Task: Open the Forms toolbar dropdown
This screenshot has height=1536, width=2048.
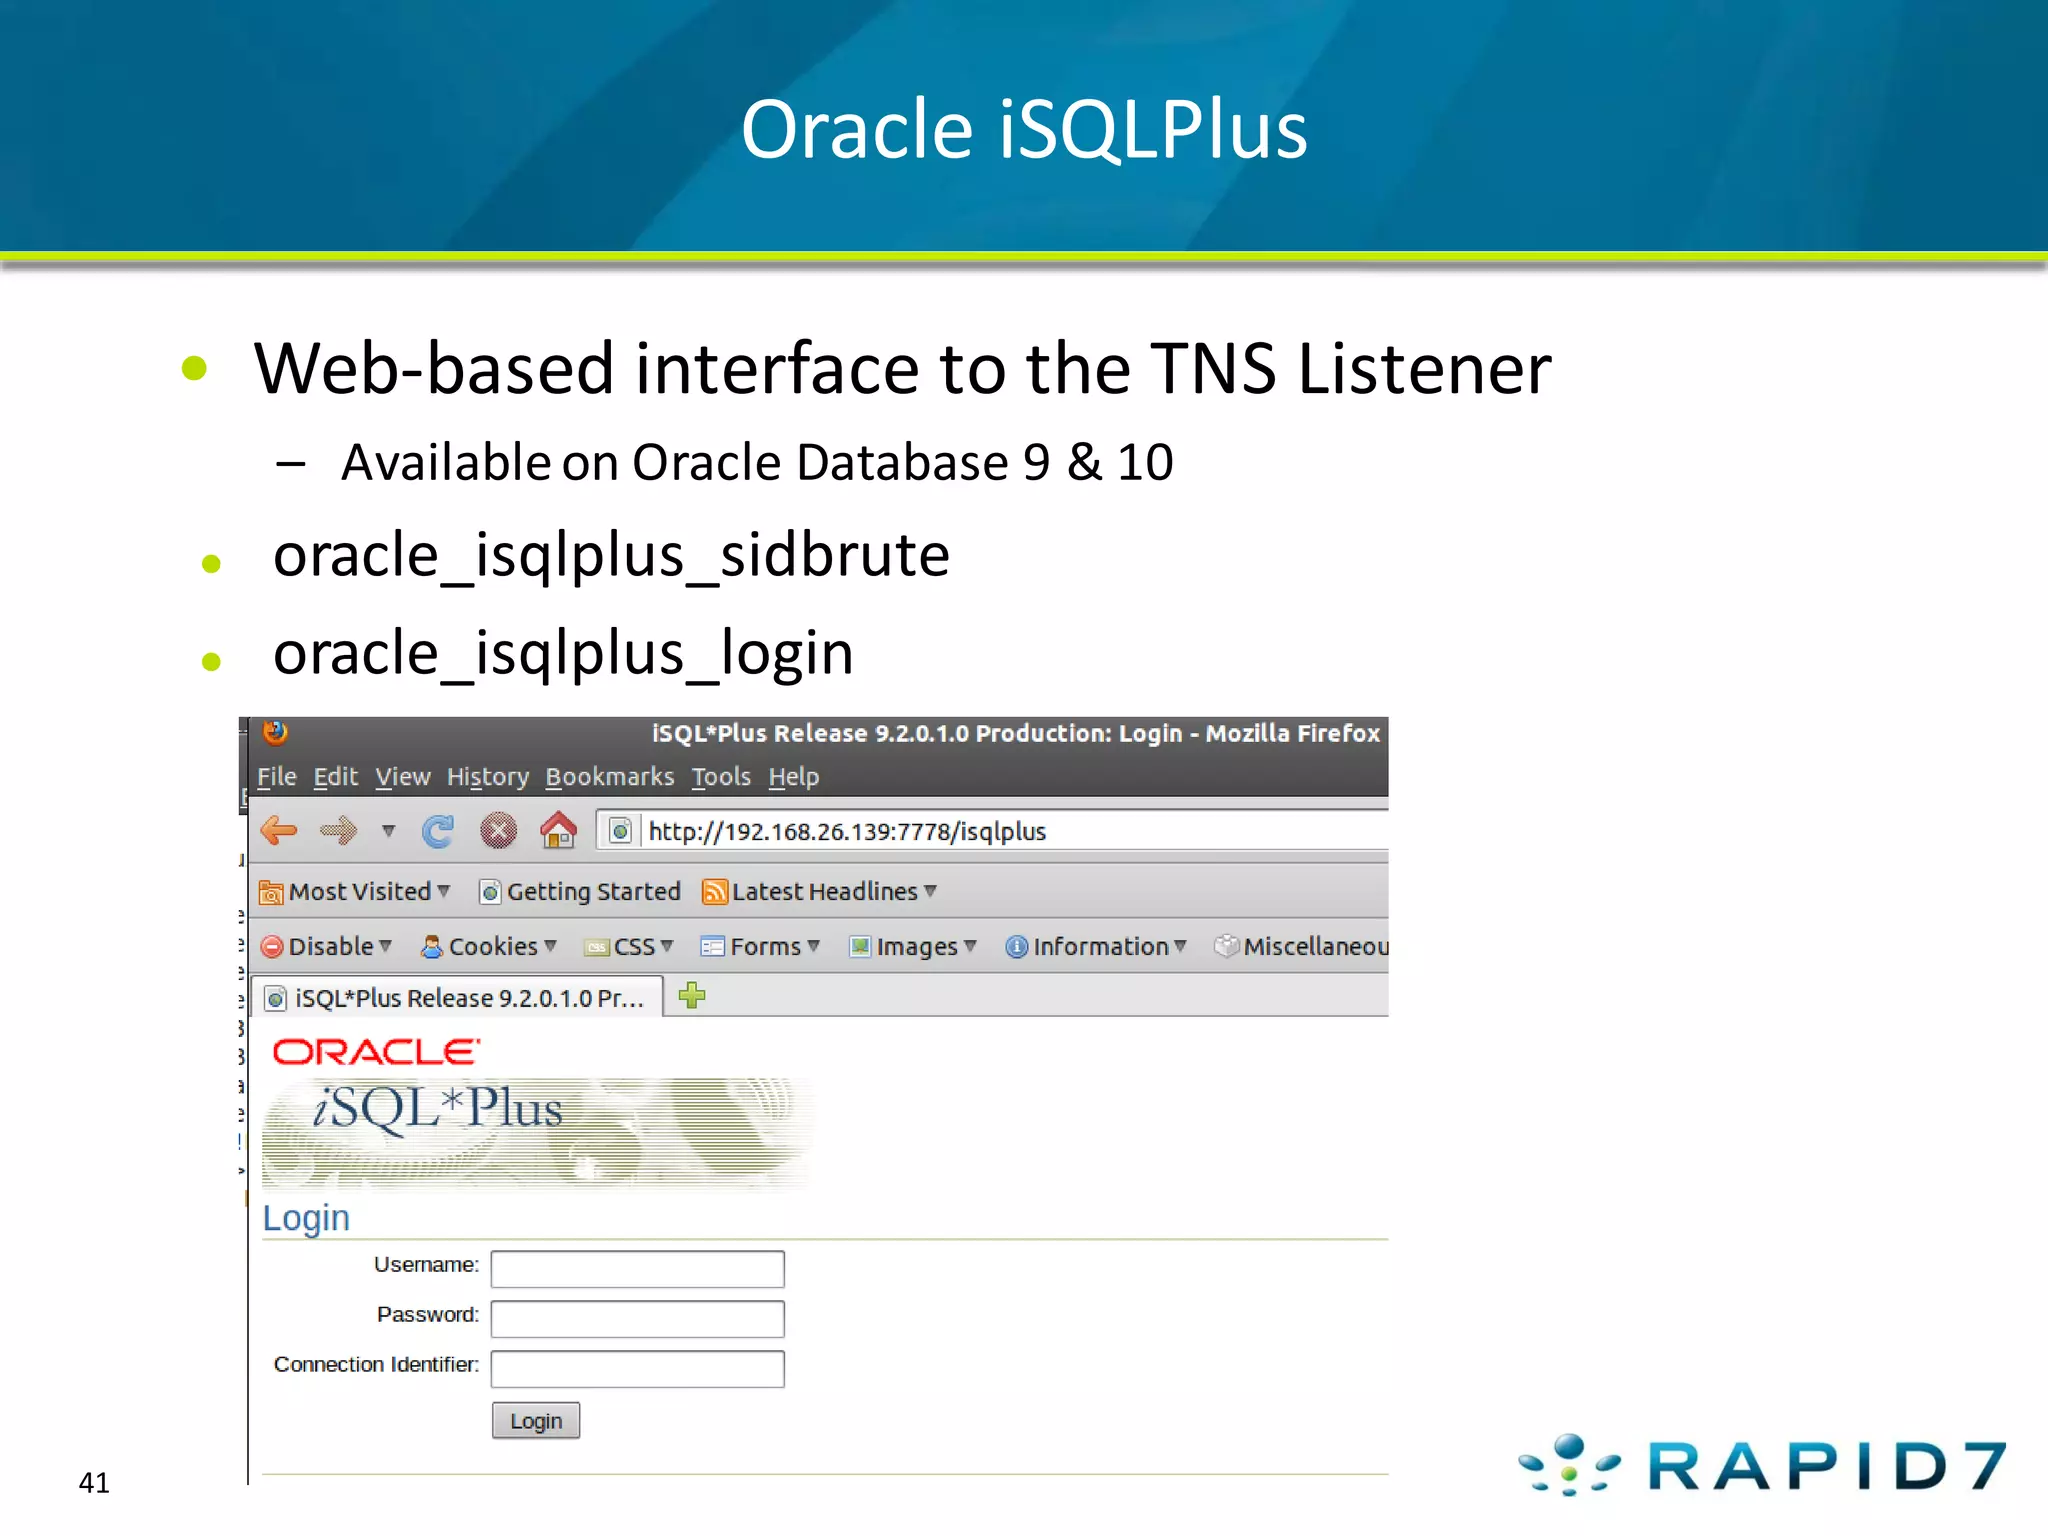Action: click(x=760, y=946)
